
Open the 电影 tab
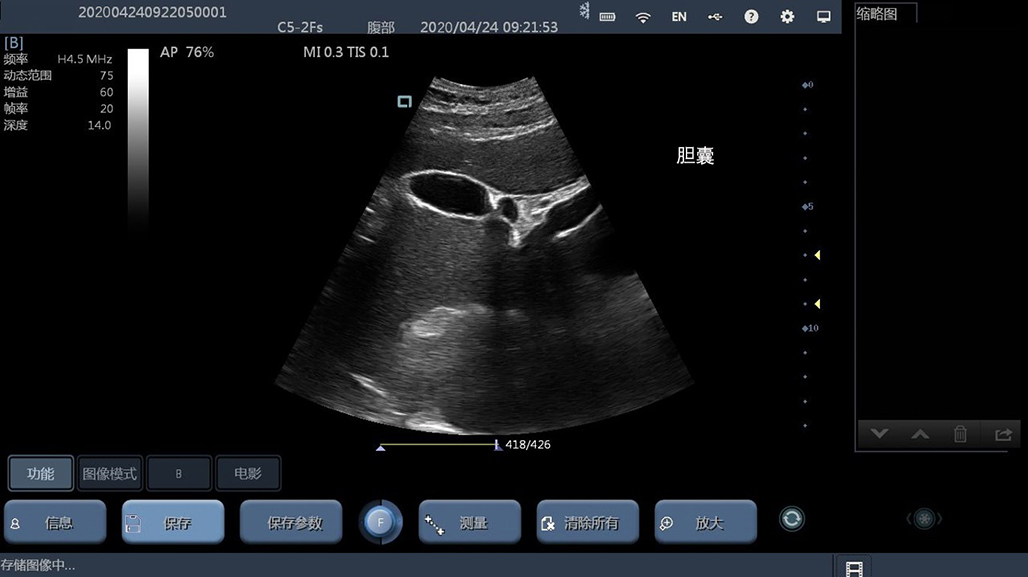point(247,474)
